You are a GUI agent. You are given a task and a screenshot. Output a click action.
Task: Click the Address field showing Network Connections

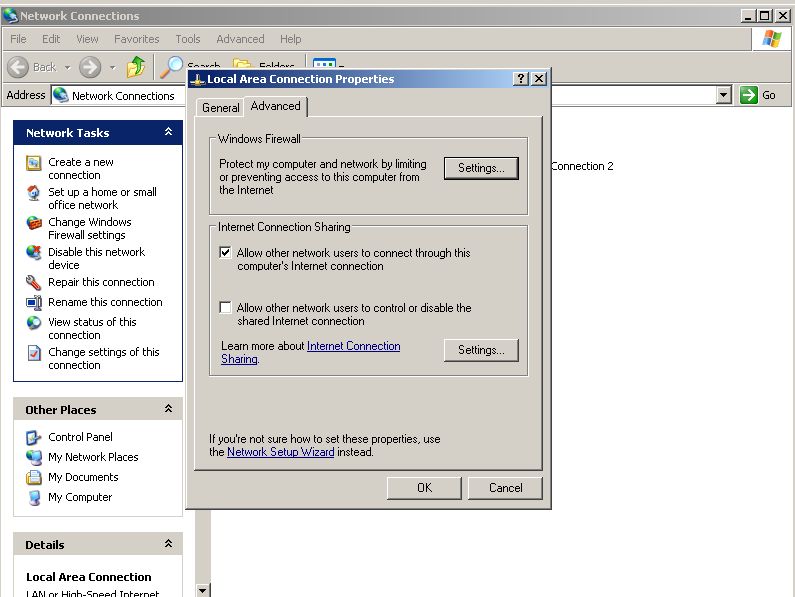[383, 95]
